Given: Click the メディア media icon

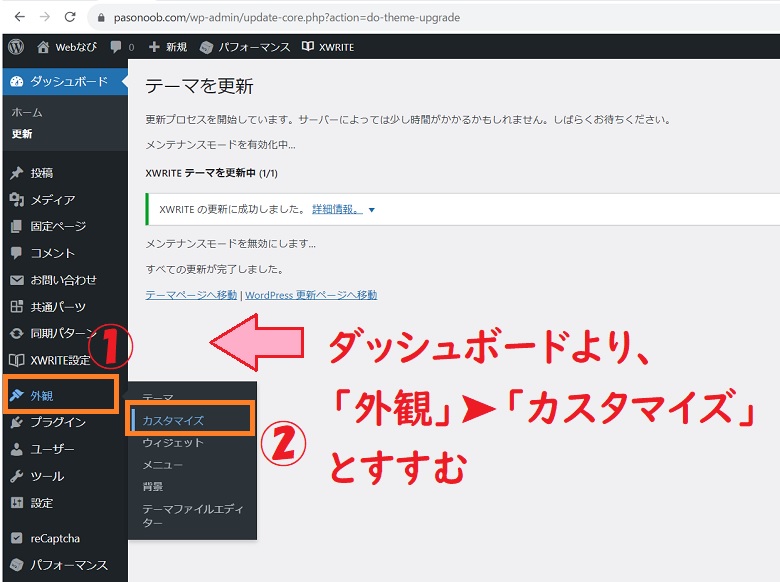Looking at the screenshot, I should pyautogui.click(x=16, y=199).
